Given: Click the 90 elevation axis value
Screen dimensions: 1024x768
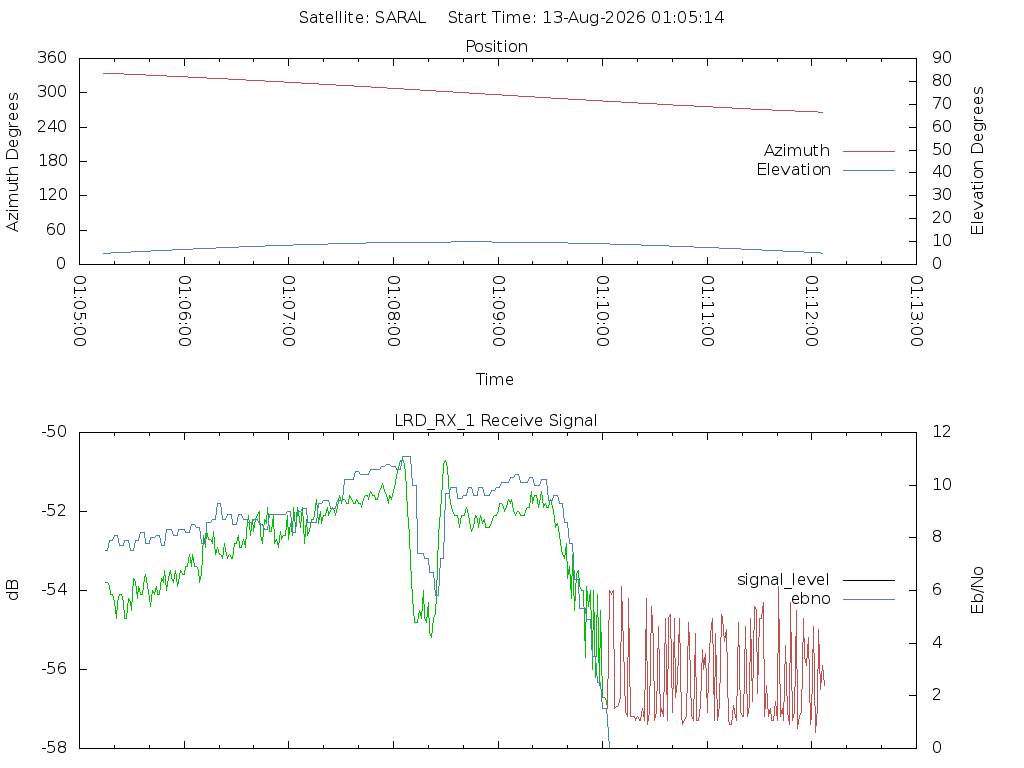Looking at the screenshot, I should (942, 58).
